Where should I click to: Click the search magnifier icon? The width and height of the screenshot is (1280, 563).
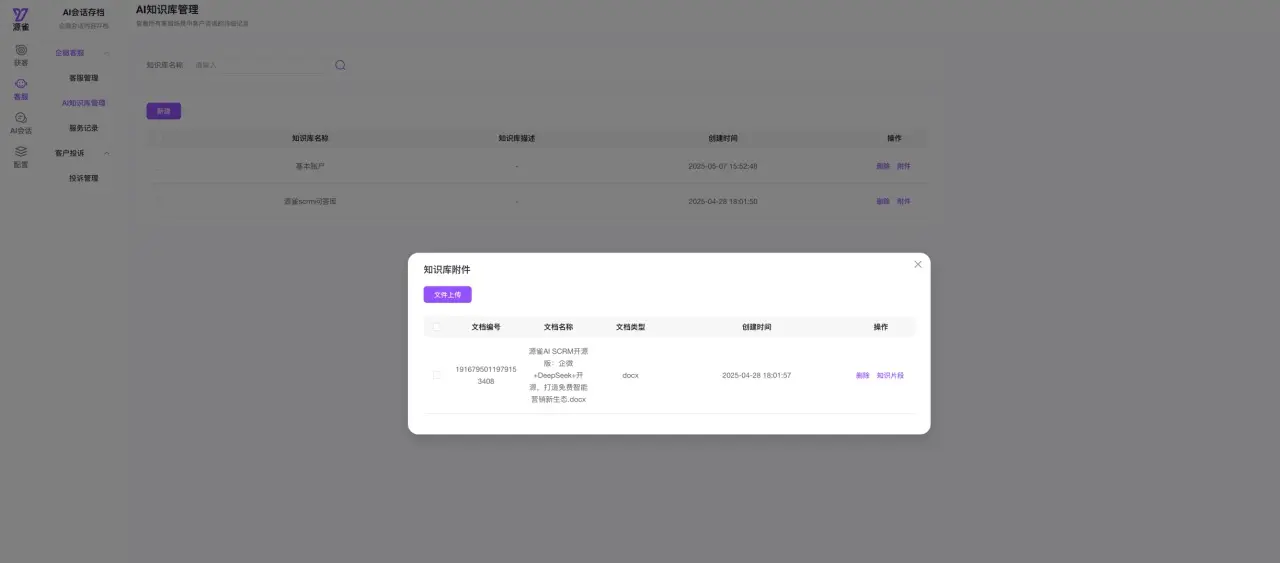coord(340,65)
